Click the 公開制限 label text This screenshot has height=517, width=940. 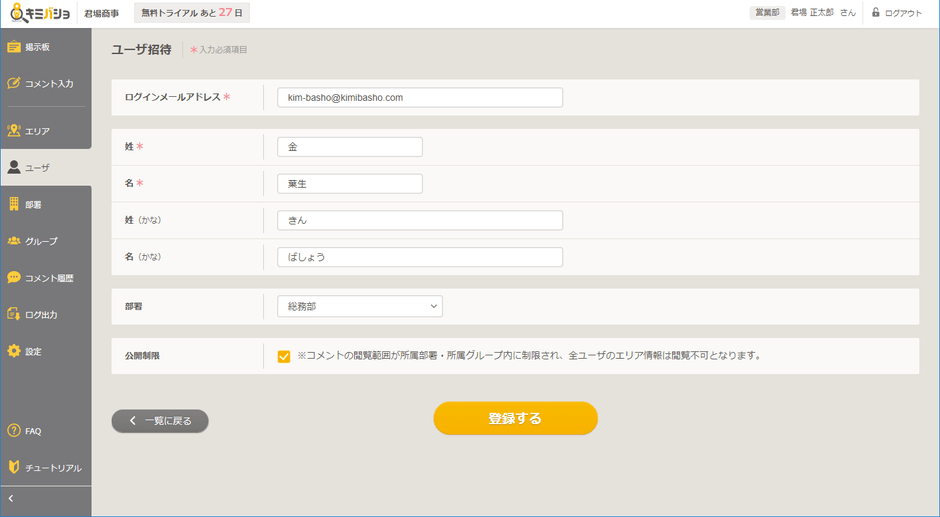tap(142, 356)
